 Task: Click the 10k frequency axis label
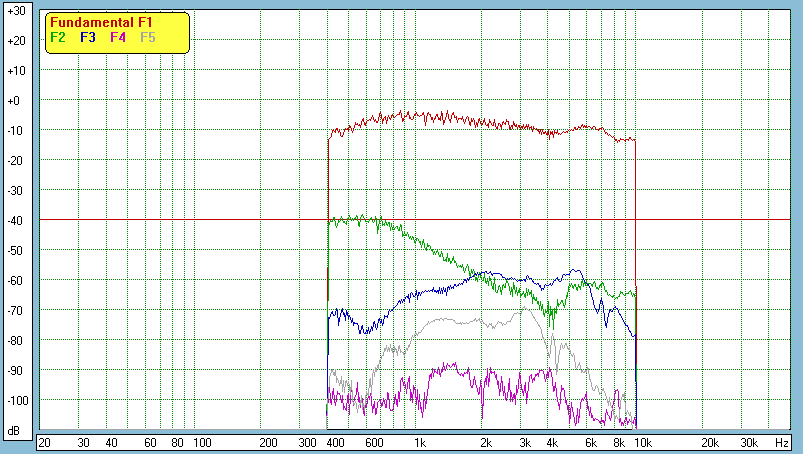(x=647, y=442)
